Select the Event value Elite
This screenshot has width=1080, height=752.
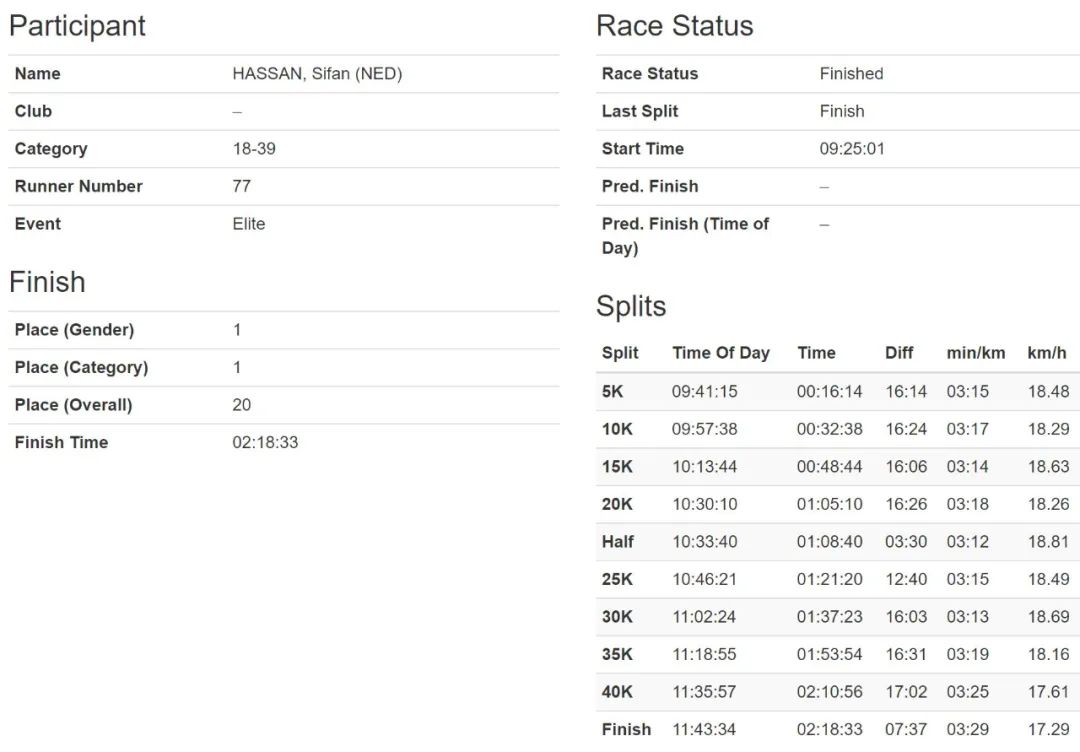pyautogui.click(x=249, y=224)
